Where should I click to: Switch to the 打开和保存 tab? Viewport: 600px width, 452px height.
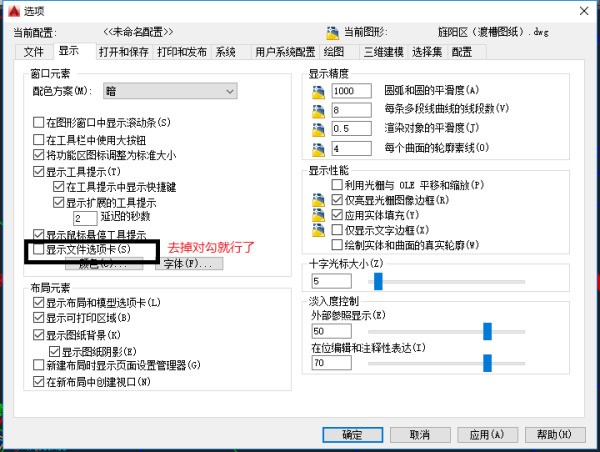[x=125, y=51]
